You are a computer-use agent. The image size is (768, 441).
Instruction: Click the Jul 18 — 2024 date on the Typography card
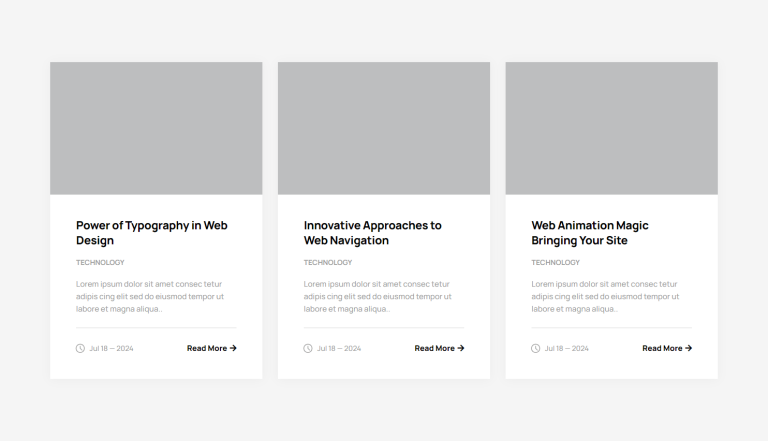pyautogui.click(x=111, y=349)
